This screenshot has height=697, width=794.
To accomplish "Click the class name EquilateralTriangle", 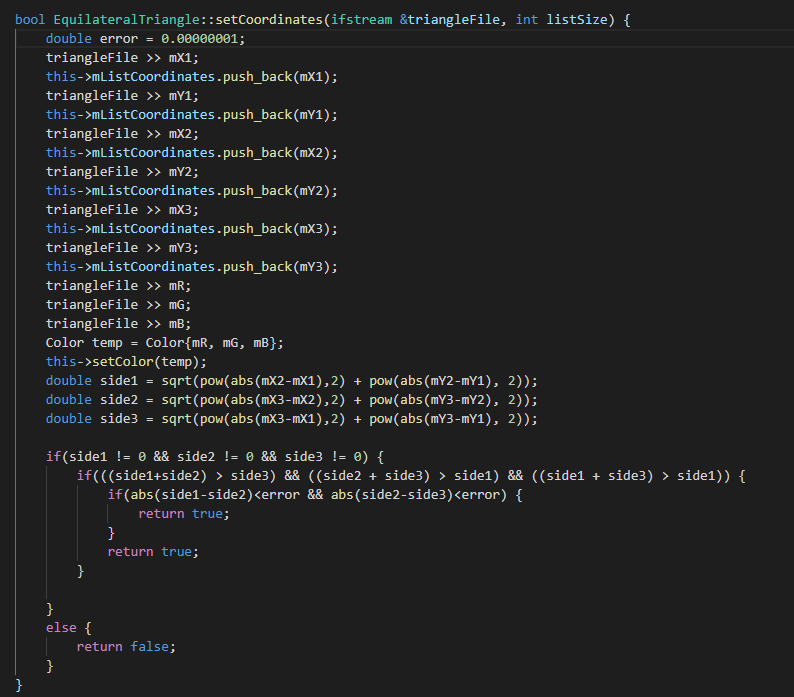I will [x=127, y=20].
